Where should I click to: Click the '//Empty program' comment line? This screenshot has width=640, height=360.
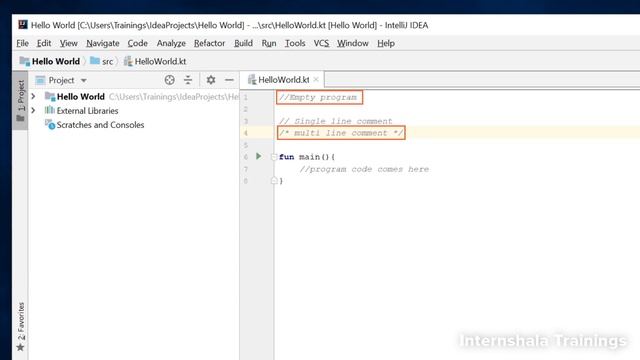(318, 98)
